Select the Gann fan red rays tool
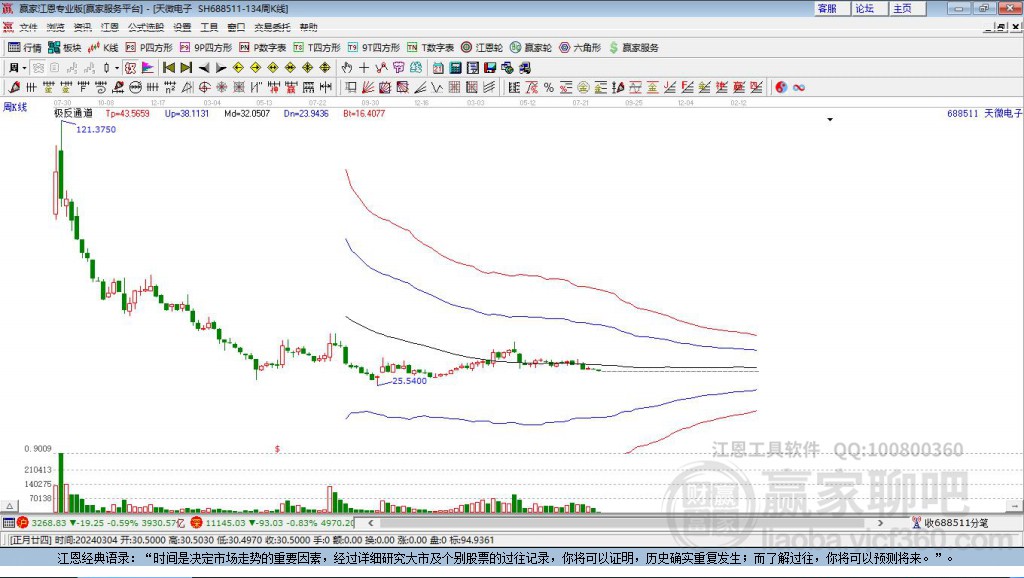The width and height of the screenshot is (1024, 578). (368, 87)
